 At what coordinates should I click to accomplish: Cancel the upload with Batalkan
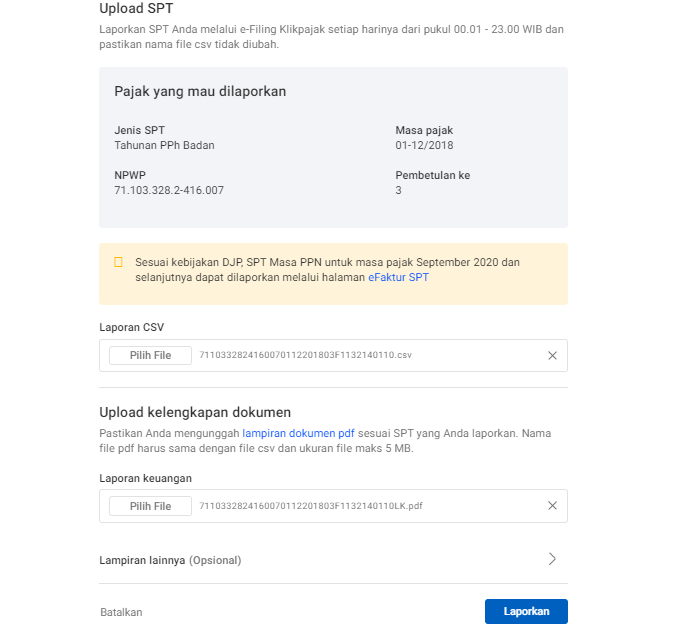coord(121,611)
